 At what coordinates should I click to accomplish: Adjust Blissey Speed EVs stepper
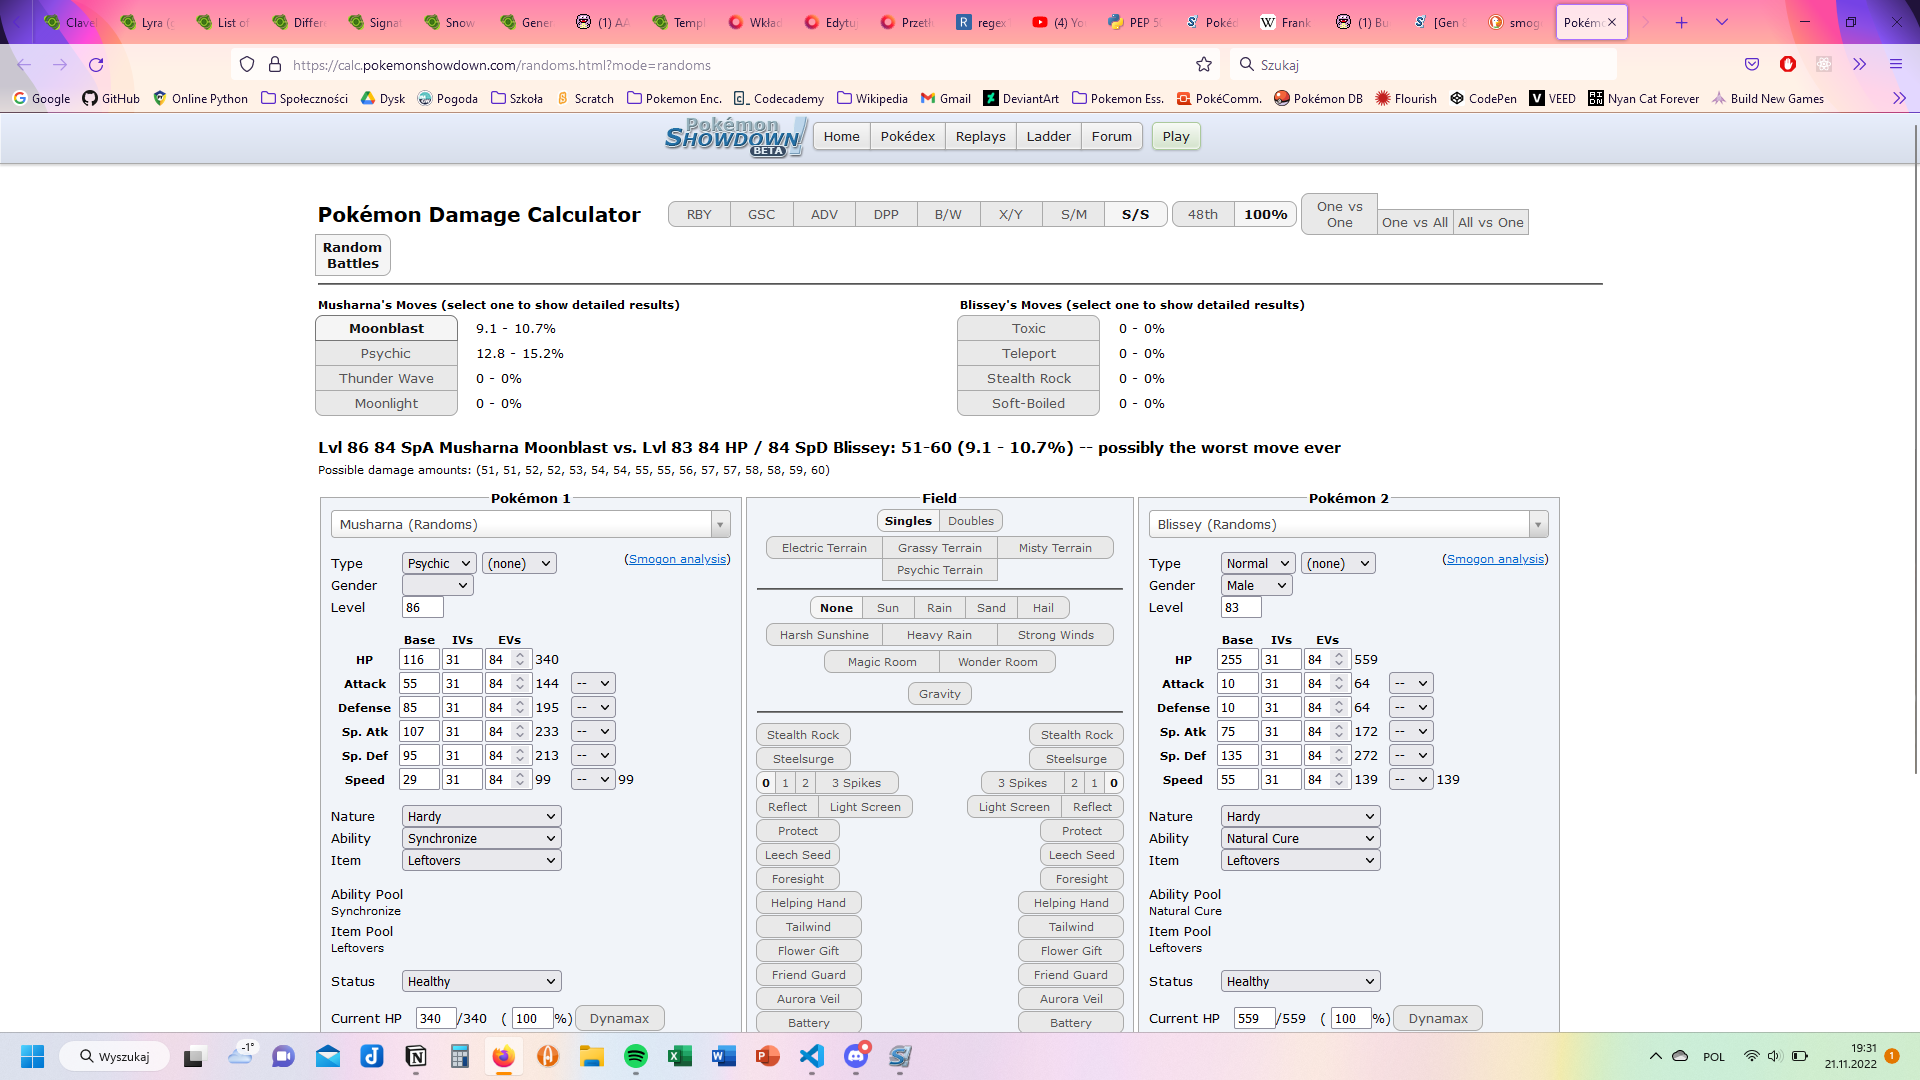pos(1339,780)
